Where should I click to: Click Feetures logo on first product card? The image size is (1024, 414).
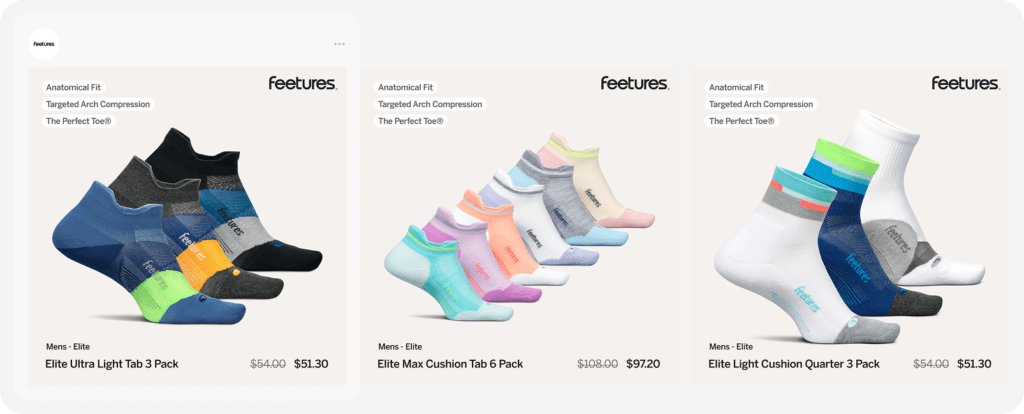click(302, 84)
